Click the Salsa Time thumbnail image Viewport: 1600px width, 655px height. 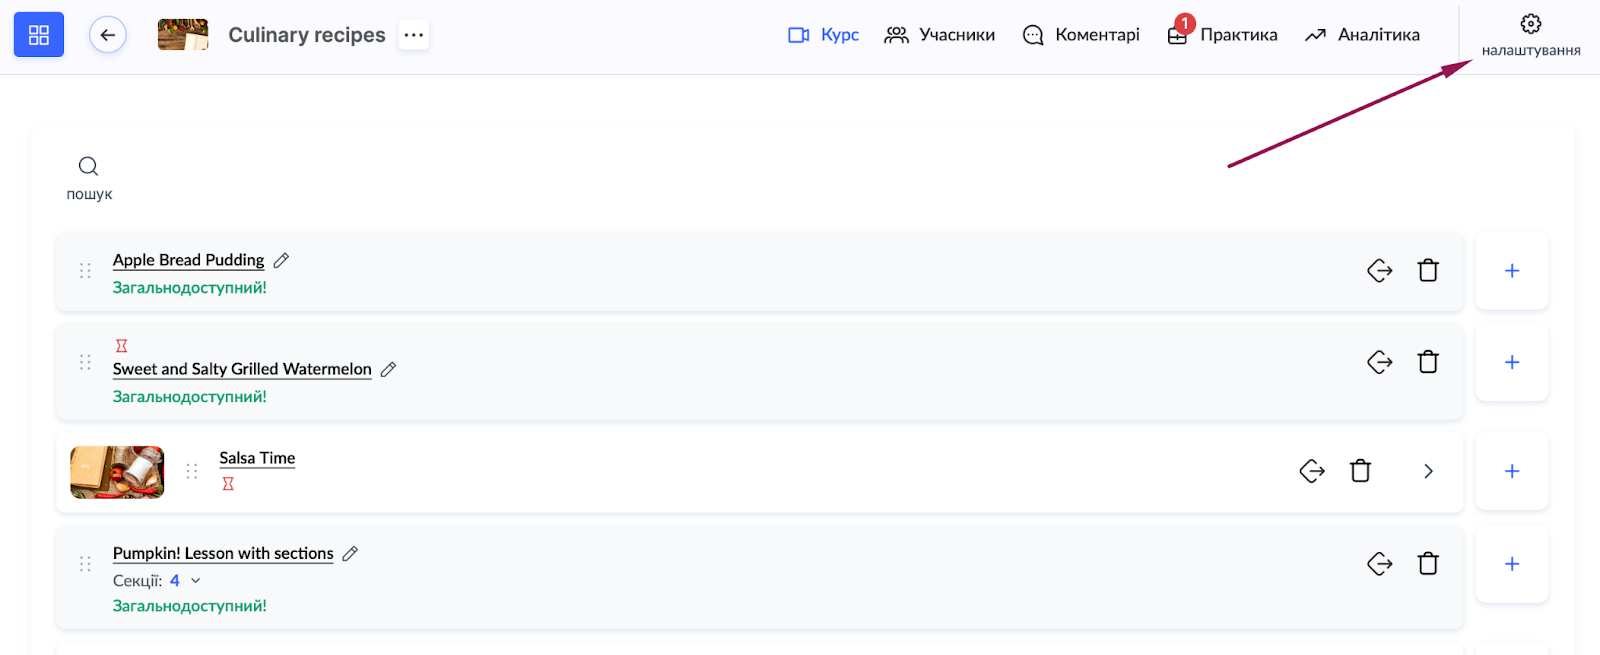pos(117,472)
